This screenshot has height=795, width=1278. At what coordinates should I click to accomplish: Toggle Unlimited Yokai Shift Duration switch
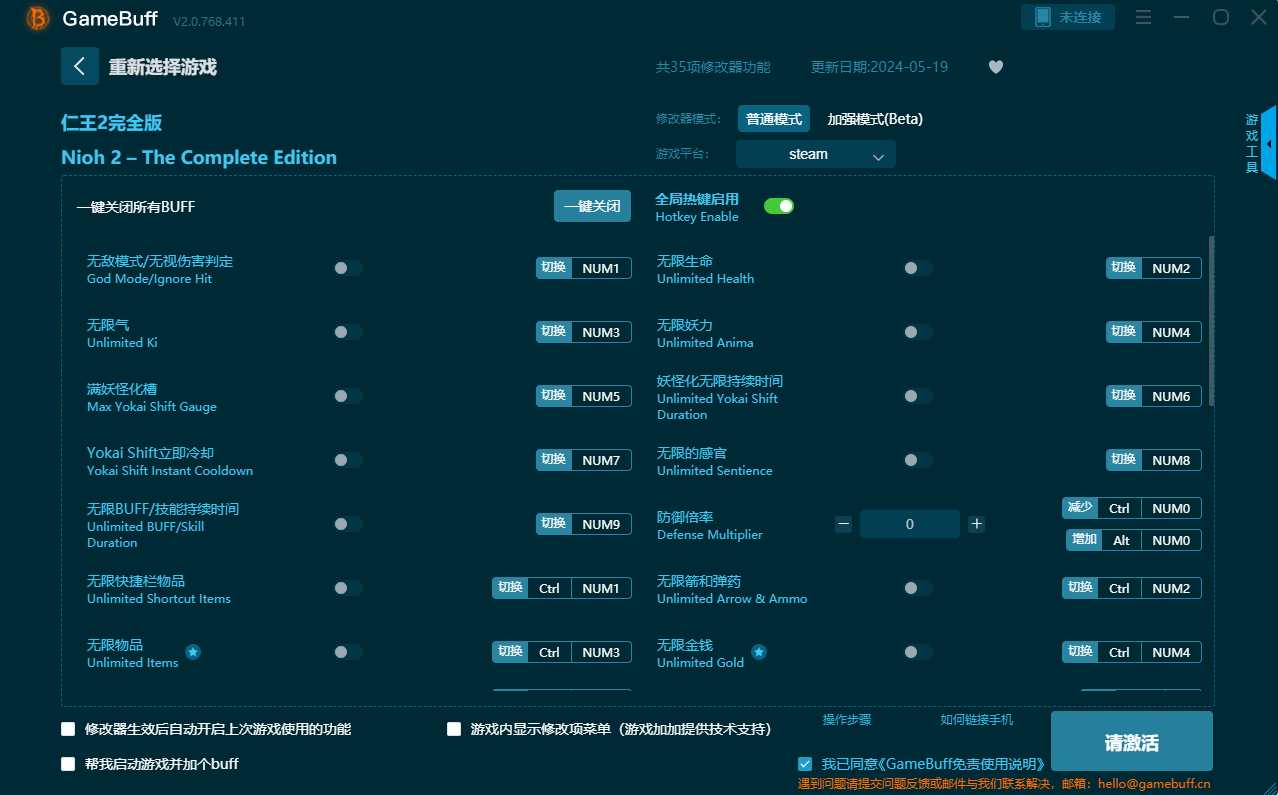tap(918, 396)
